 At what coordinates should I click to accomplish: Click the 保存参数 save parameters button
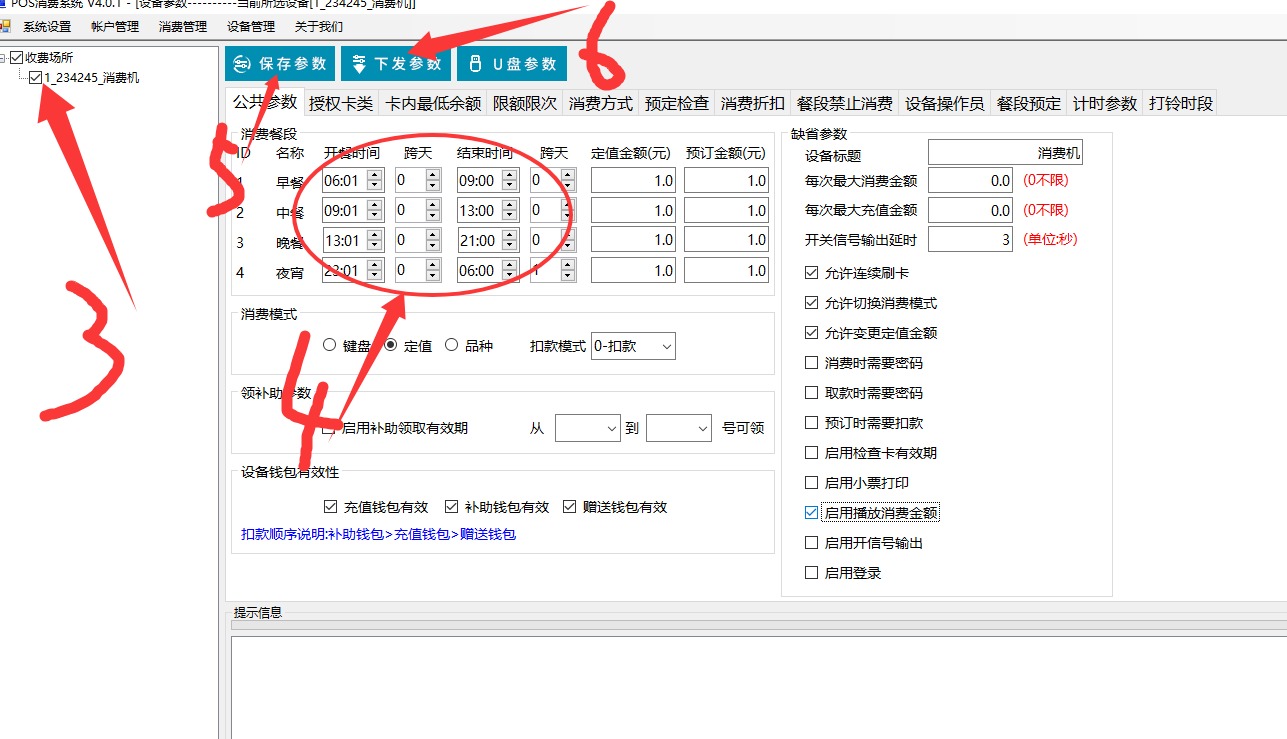pyautogui.click(x=279, y=64)
